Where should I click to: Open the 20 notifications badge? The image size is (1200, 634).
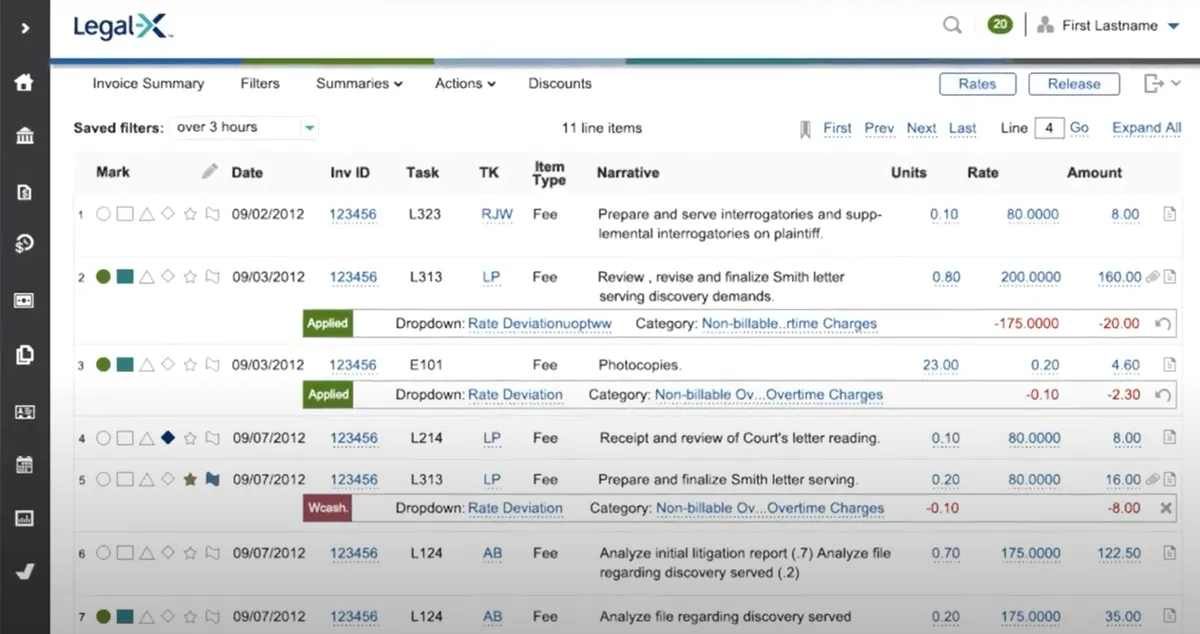click(999, 25)
